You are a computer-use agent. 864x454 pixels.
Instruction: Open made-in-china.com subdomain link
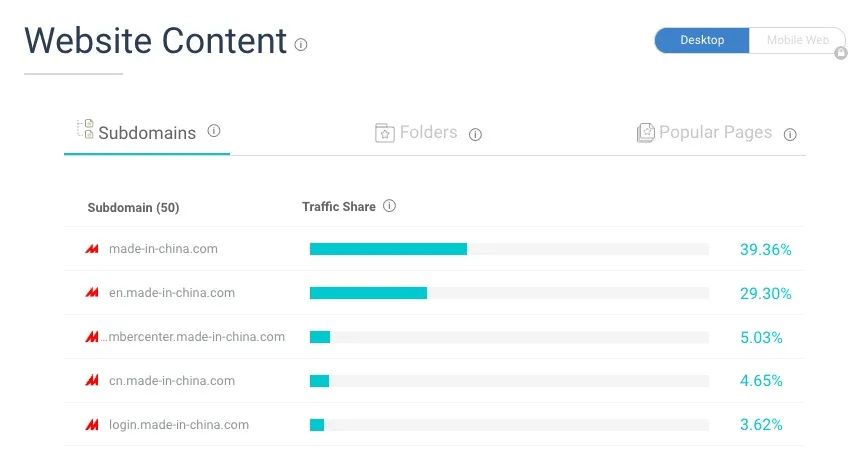coord(163,249)
